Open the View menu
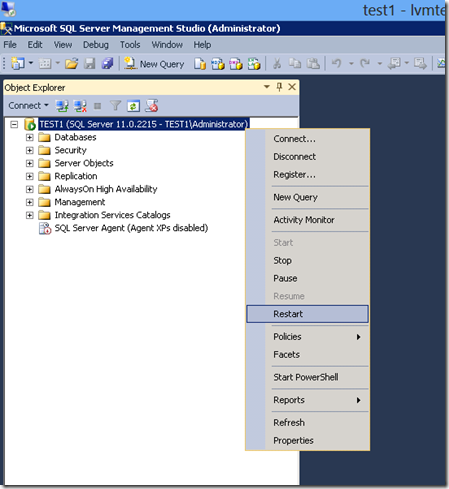Viewport: 449px width, 489px height. coord(63,45)
